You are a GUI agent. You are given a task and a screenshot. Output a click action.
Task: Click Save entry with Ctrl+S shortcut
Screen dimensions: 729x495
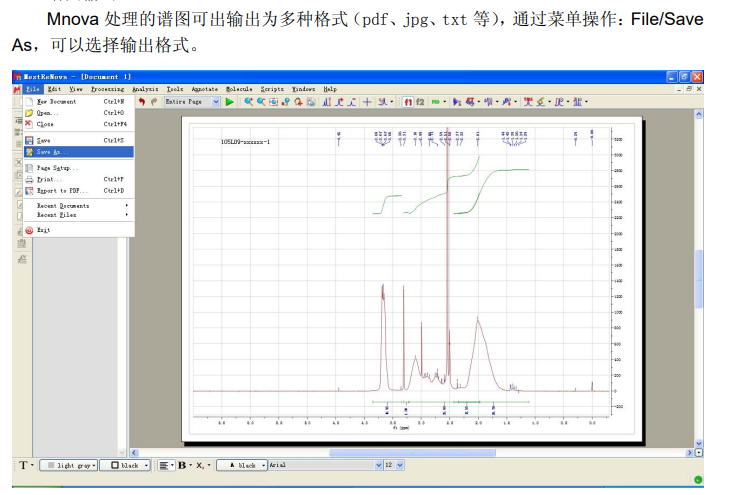click(x=79, y=140)
